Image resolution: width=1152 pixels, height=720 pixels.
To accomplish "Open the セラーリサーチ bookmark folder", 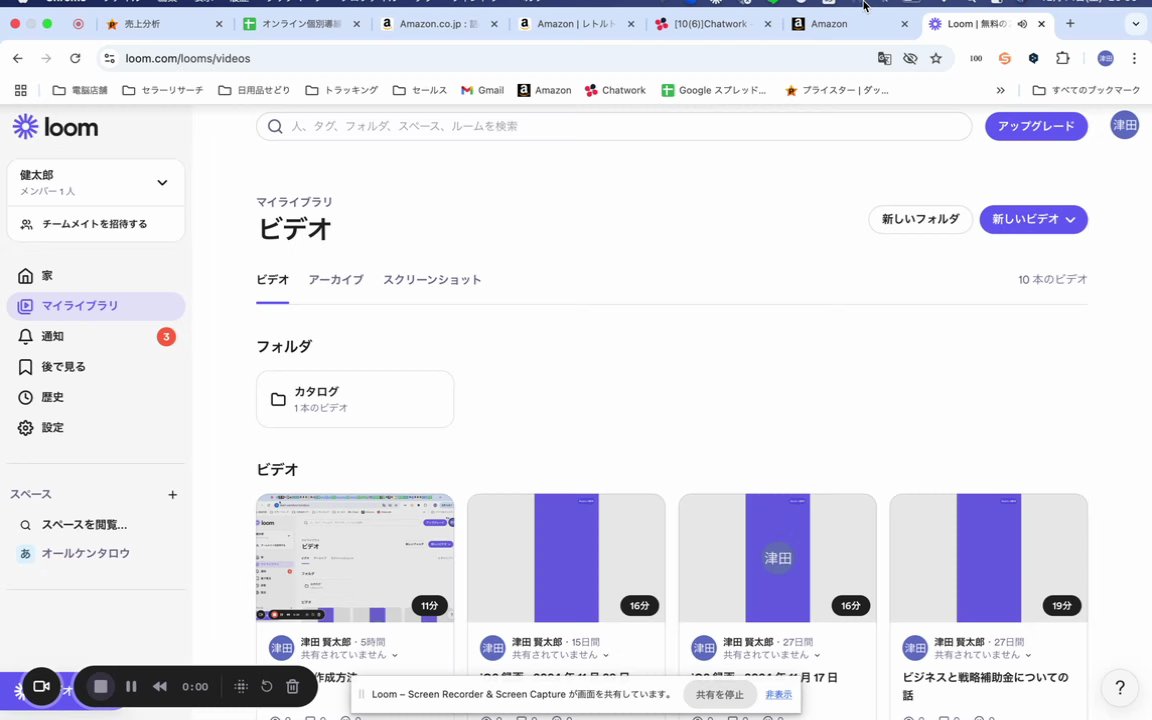I will click(x=162, y=90).
